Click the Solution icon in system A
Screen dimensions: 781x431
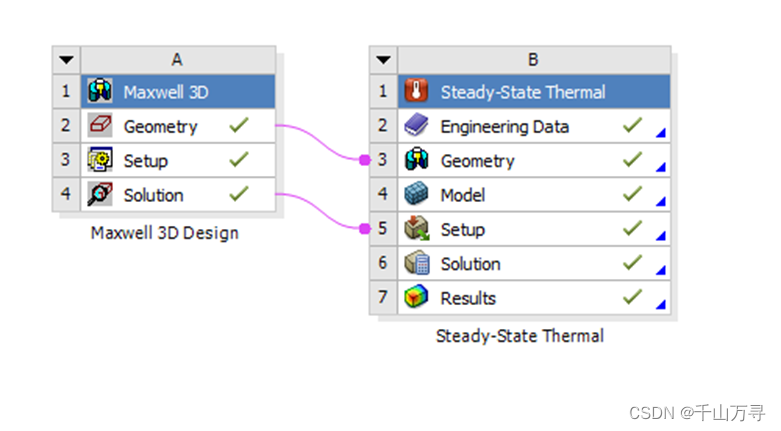[100, 194]
